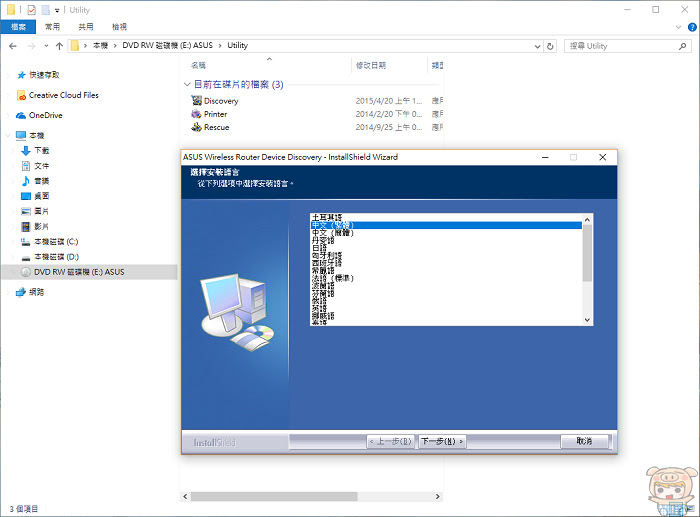This screenshot has width=700, height=517.
Task: Open 桌面 desktop folder in sidebar
Action: (42, 196)
